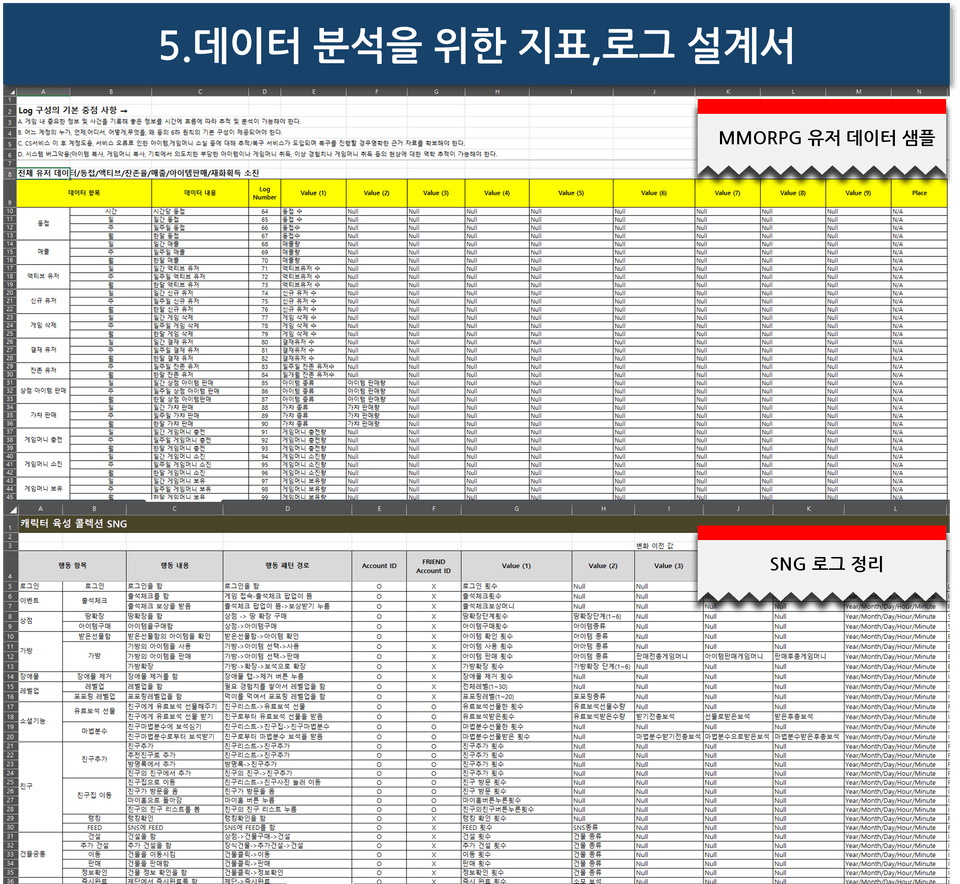Viewport: 960px width, 884px height.
Task: Click the '아이템을구매함' cell
Action: pos(174,626)
